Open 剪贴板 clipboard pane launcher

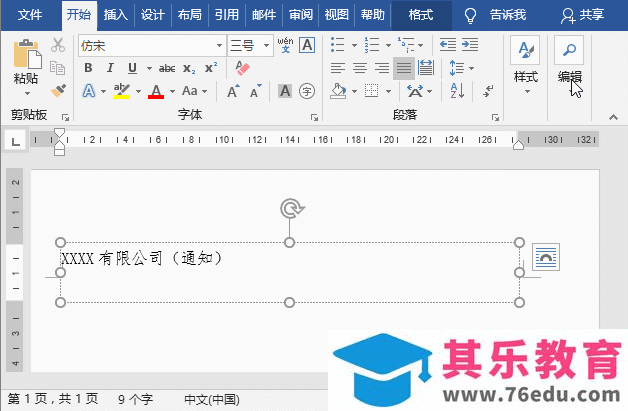pyautogui.click(x=65, y=117)
